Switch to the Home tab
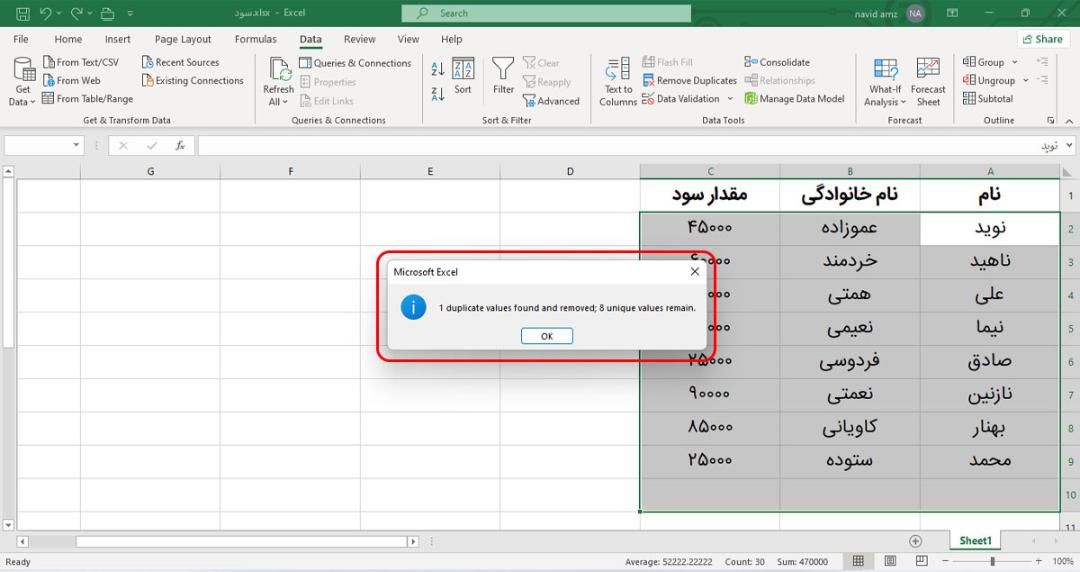The height and width of the screenshot is (572, 1080). [68, 39]
